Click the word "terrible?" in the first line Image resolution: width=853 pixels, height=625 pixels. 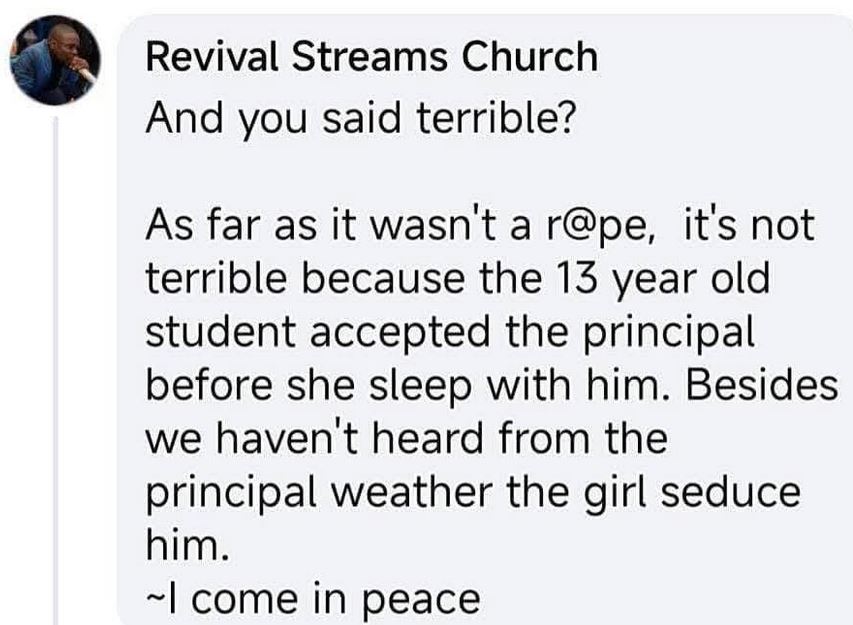[495, 118]
